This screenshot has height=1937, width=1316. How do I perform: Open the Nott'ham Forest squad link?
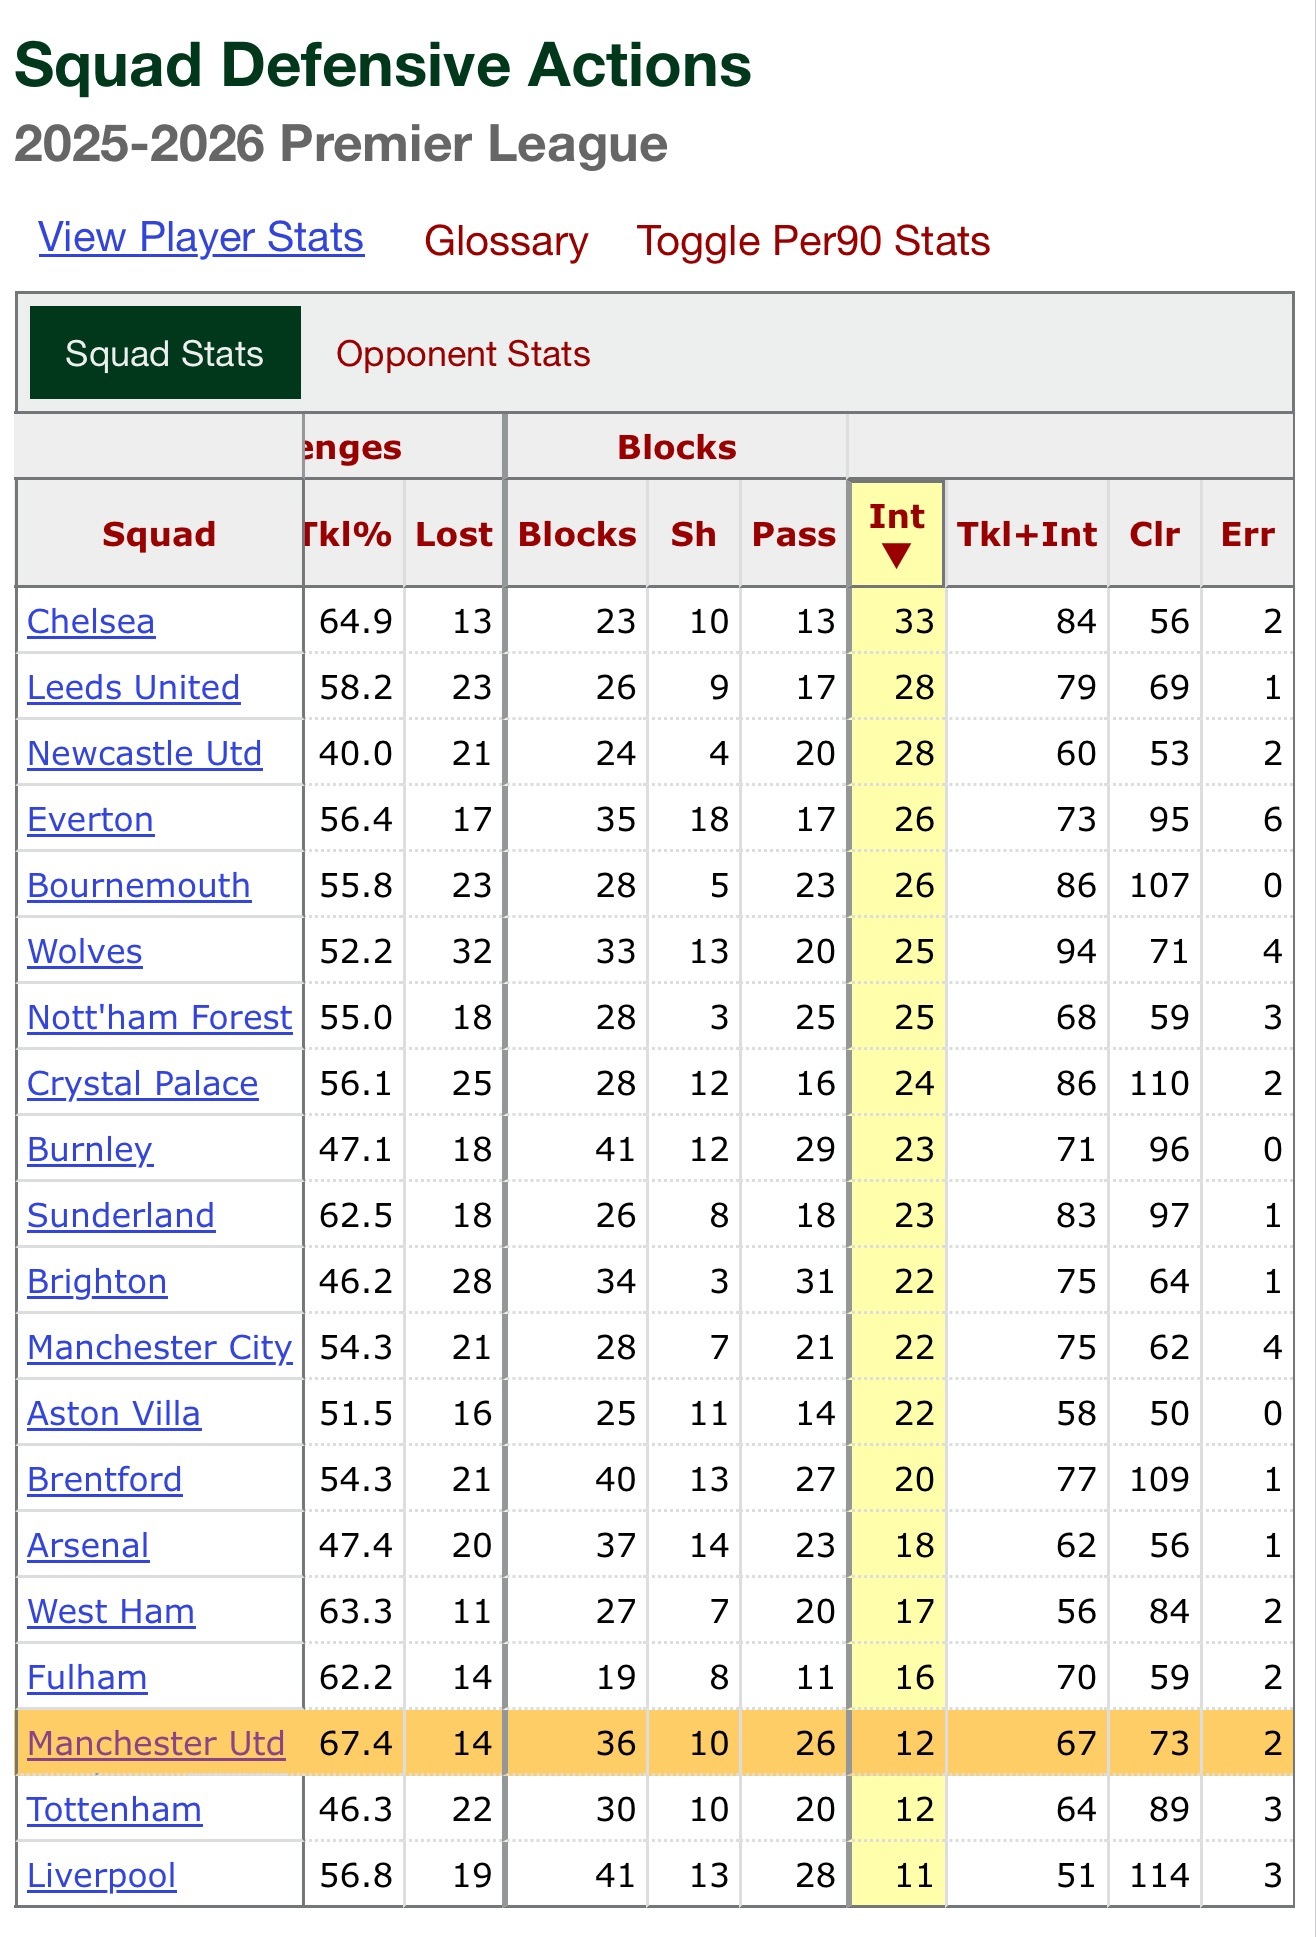[160, 1017]
